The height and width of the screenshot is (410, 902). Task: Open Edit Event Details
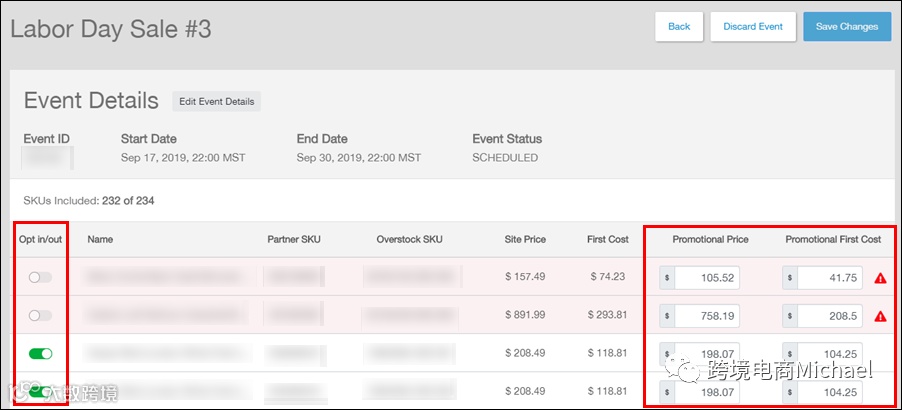pos(216,101)
